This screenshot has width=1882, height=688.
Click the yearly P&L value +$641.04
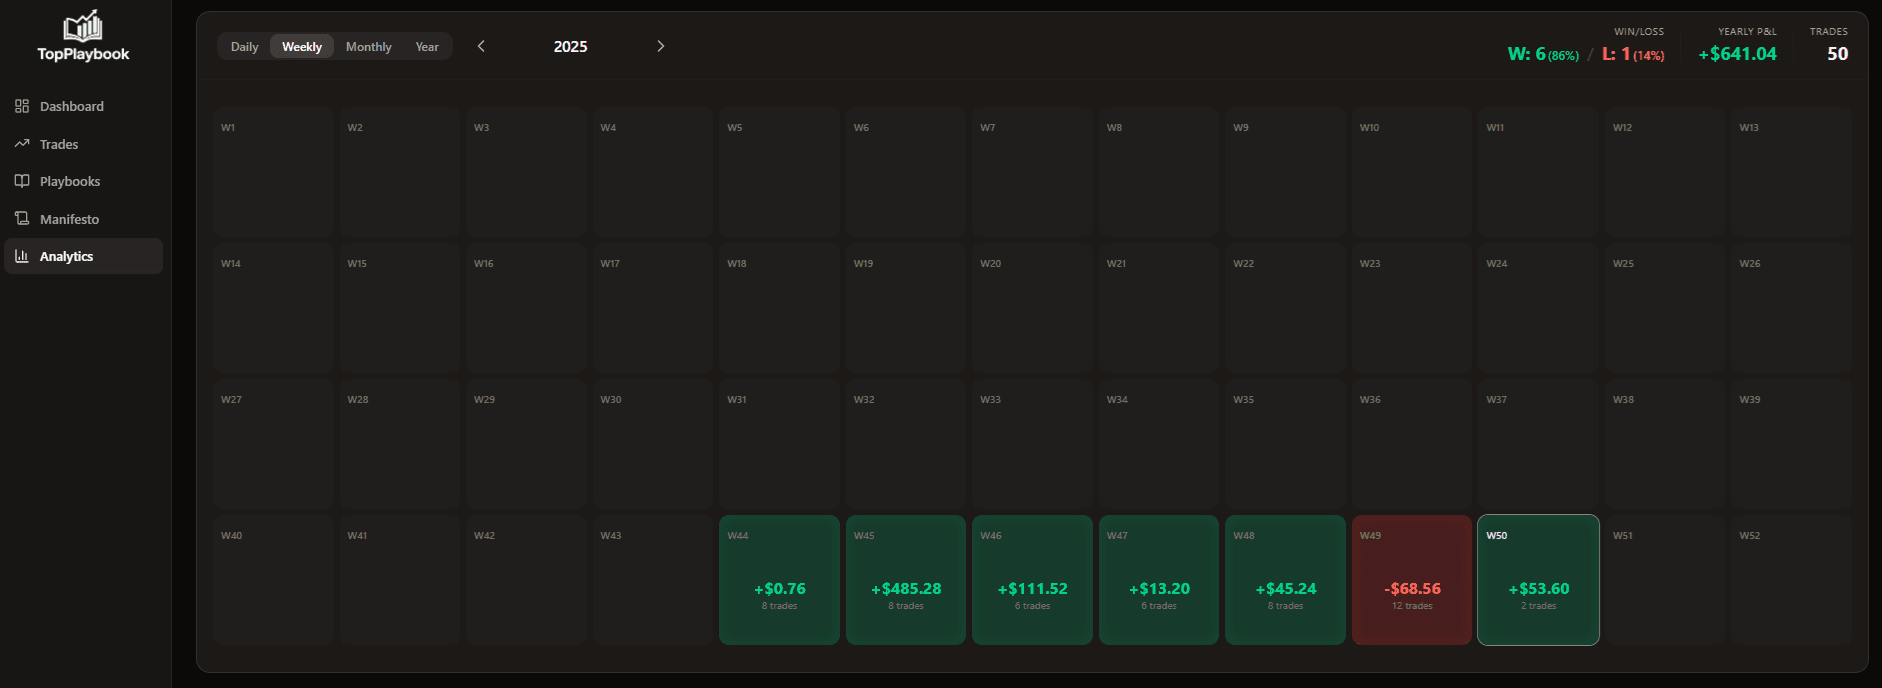pyautogui.click(x=1738, y=54)
